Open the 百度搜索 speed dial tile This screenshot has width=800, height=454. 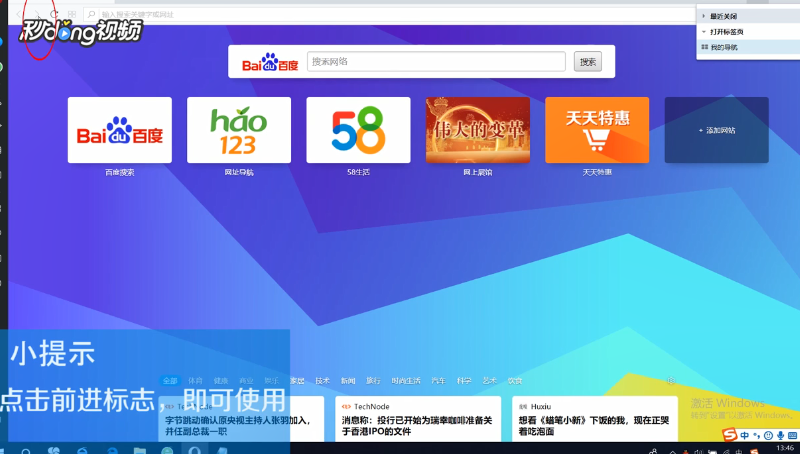click(120, 130)
